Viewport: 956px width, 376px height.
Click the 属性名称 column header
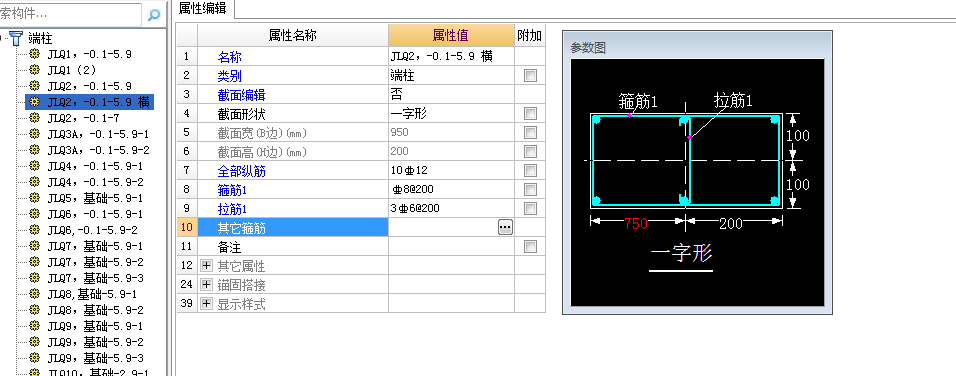tap(293, 35)
